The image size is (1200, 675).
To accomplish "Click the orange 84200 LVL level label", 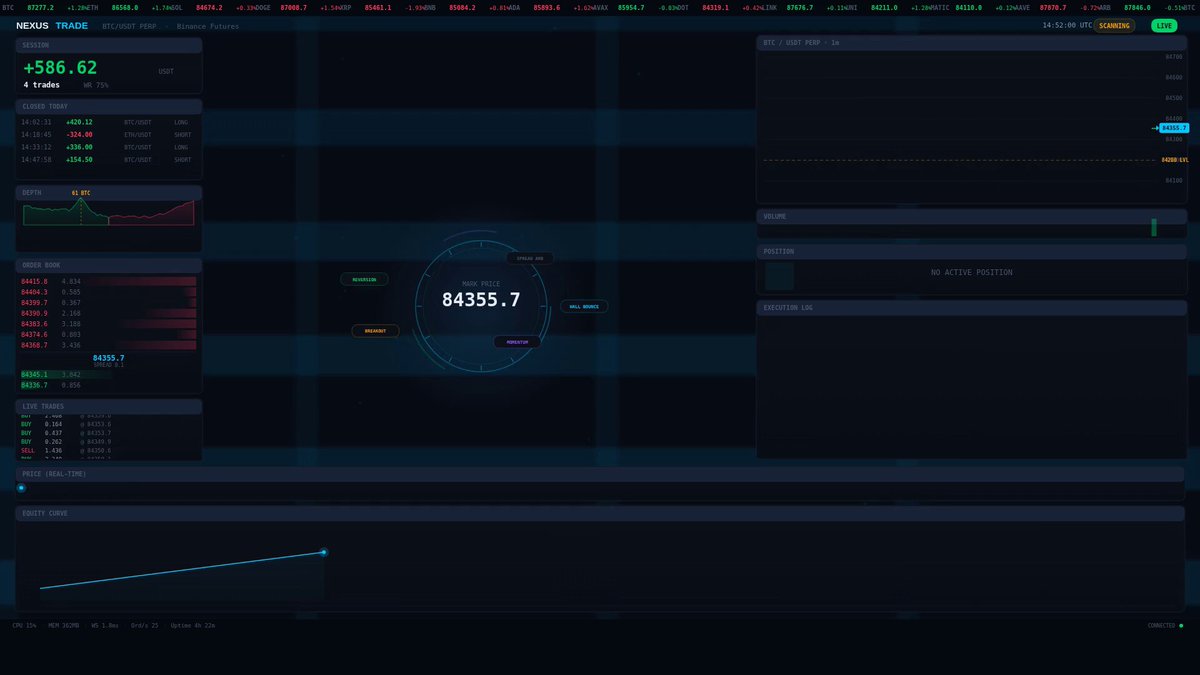I will point(1175,160).
